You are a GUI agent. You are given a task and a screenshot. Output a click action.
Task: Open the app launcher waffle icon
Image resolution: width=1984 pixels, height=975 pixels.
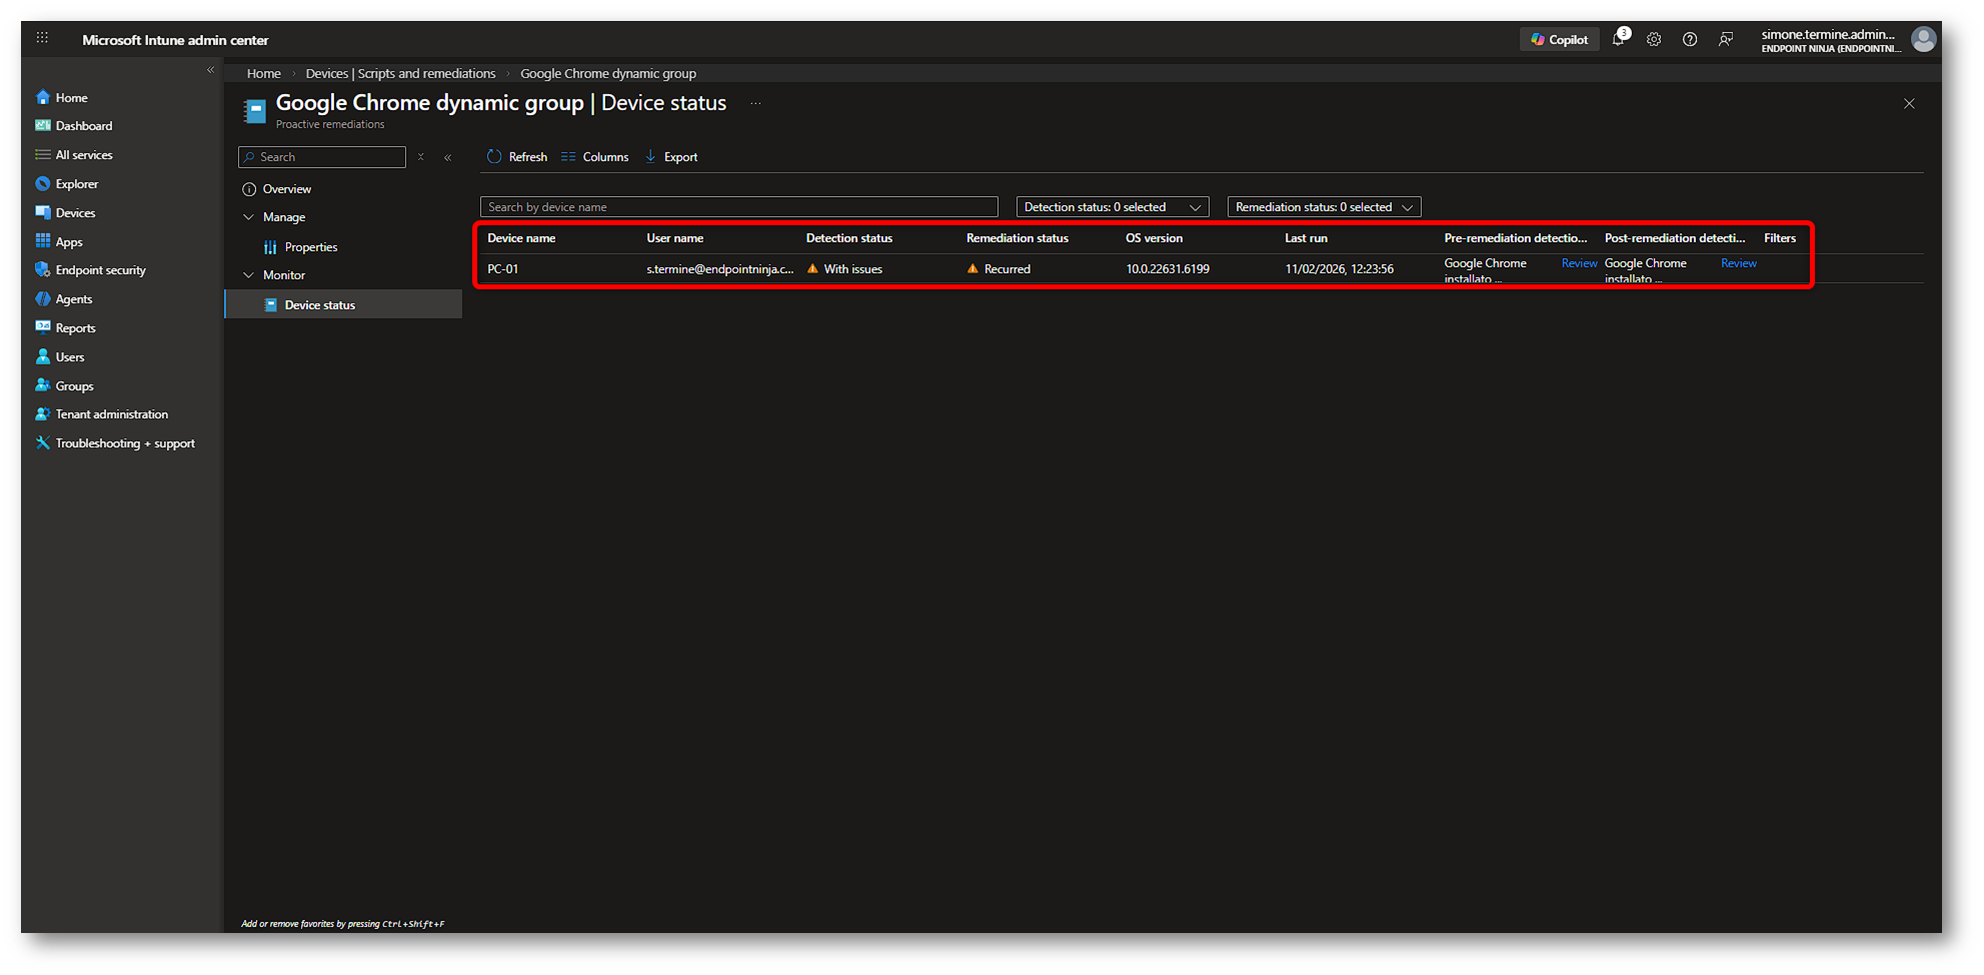pyautogui.click(x=42, y=38)
